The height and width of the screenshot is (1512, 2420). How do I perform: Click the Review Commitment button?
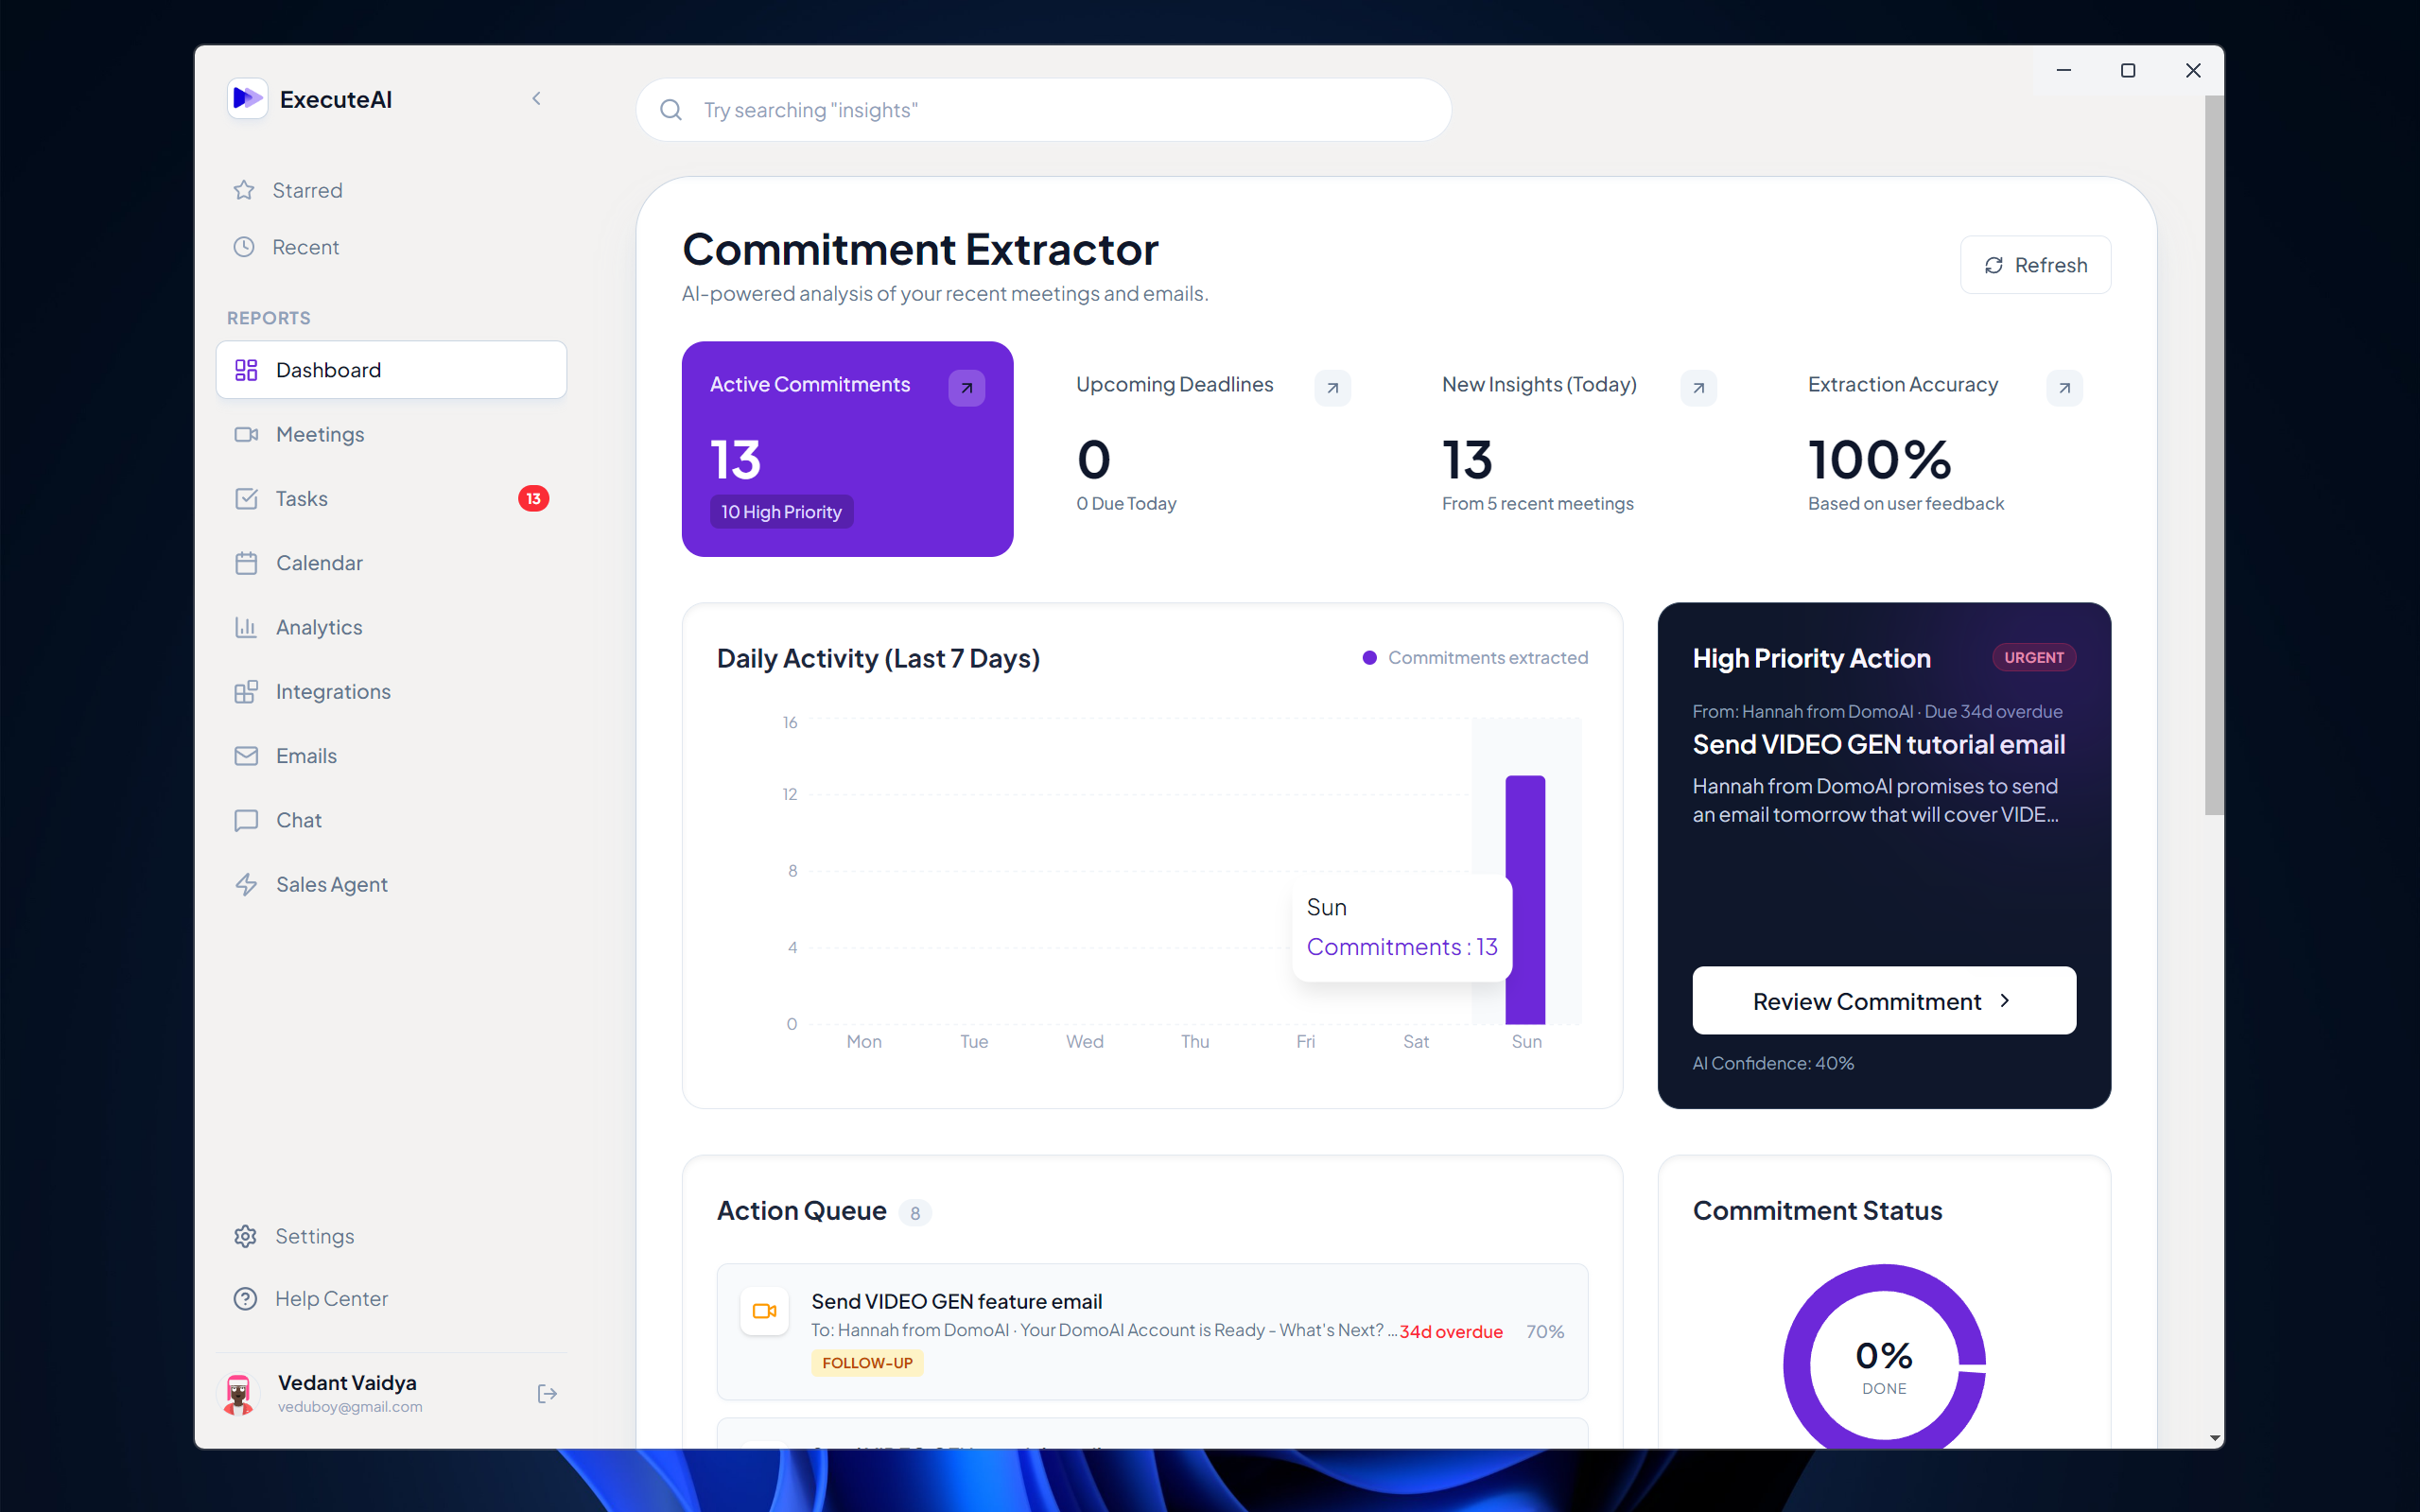coord(1883,1001)
